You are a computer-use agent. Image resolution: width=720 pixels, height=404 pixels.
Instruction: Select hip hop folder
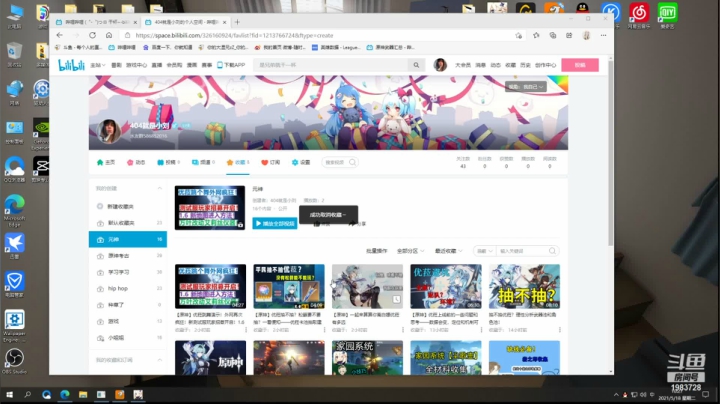pos(128,289)
